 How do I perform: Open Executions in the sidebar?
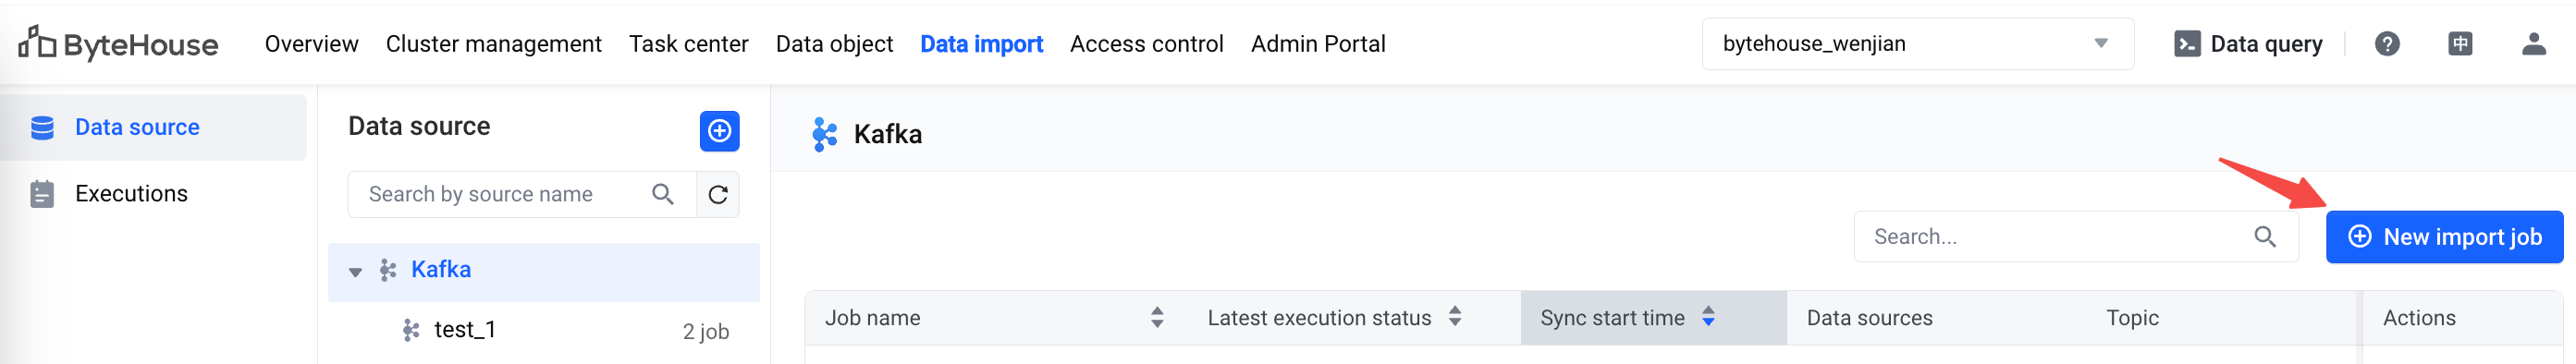coord(131,194)
